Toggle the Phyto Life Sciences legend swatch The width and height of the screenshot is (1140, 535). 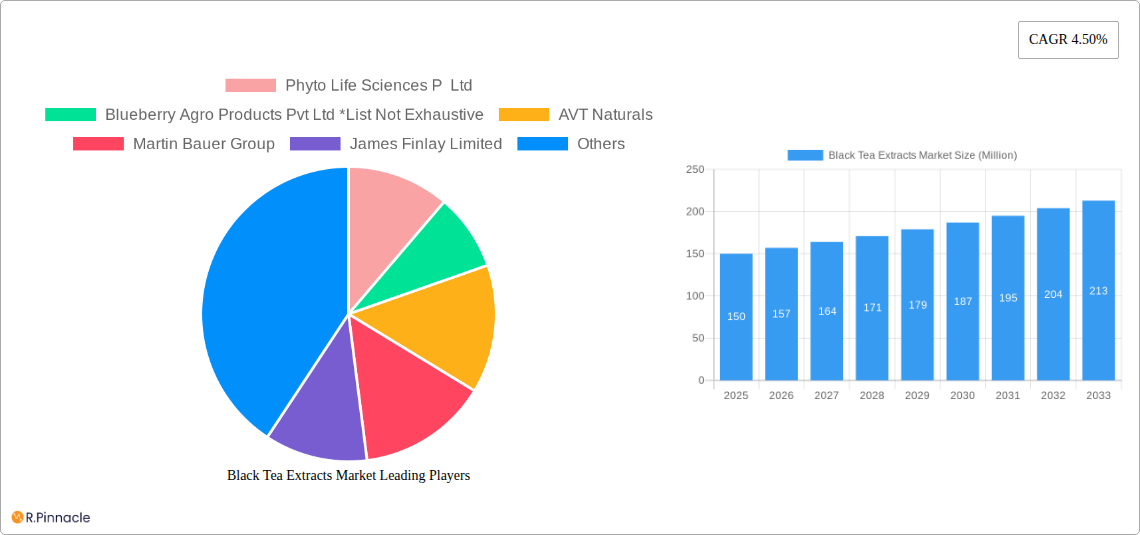click(250, 86)
